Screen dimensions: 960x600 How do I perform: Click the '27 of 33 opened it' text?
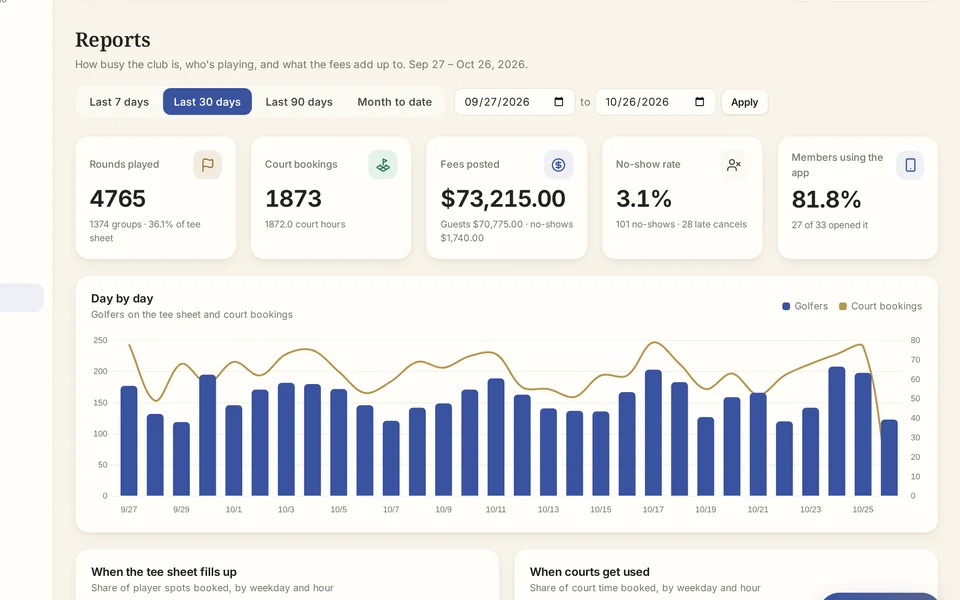pos(830,225)
